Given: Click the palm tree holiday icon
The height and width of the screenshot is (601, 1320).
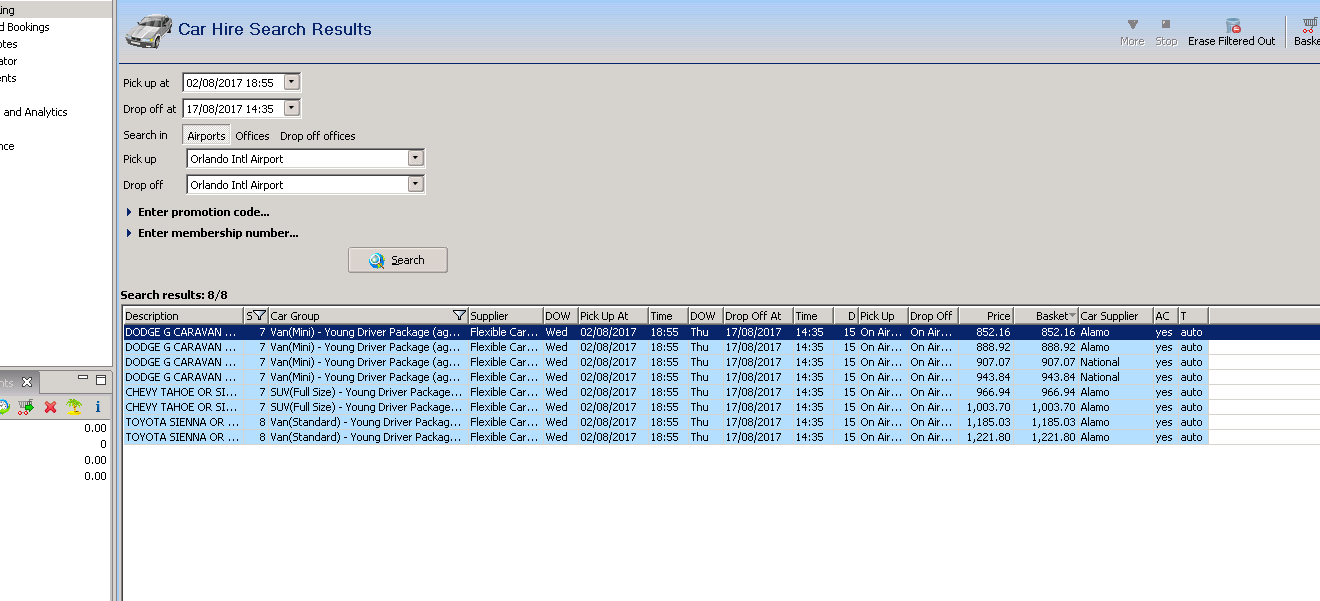Looking at the screenshot, I should click(74, 407).
